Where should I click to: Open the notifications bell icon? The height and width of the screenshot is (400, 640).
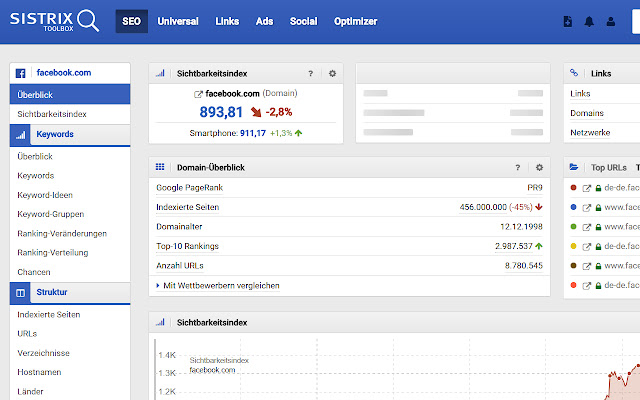tap(589, 21)
